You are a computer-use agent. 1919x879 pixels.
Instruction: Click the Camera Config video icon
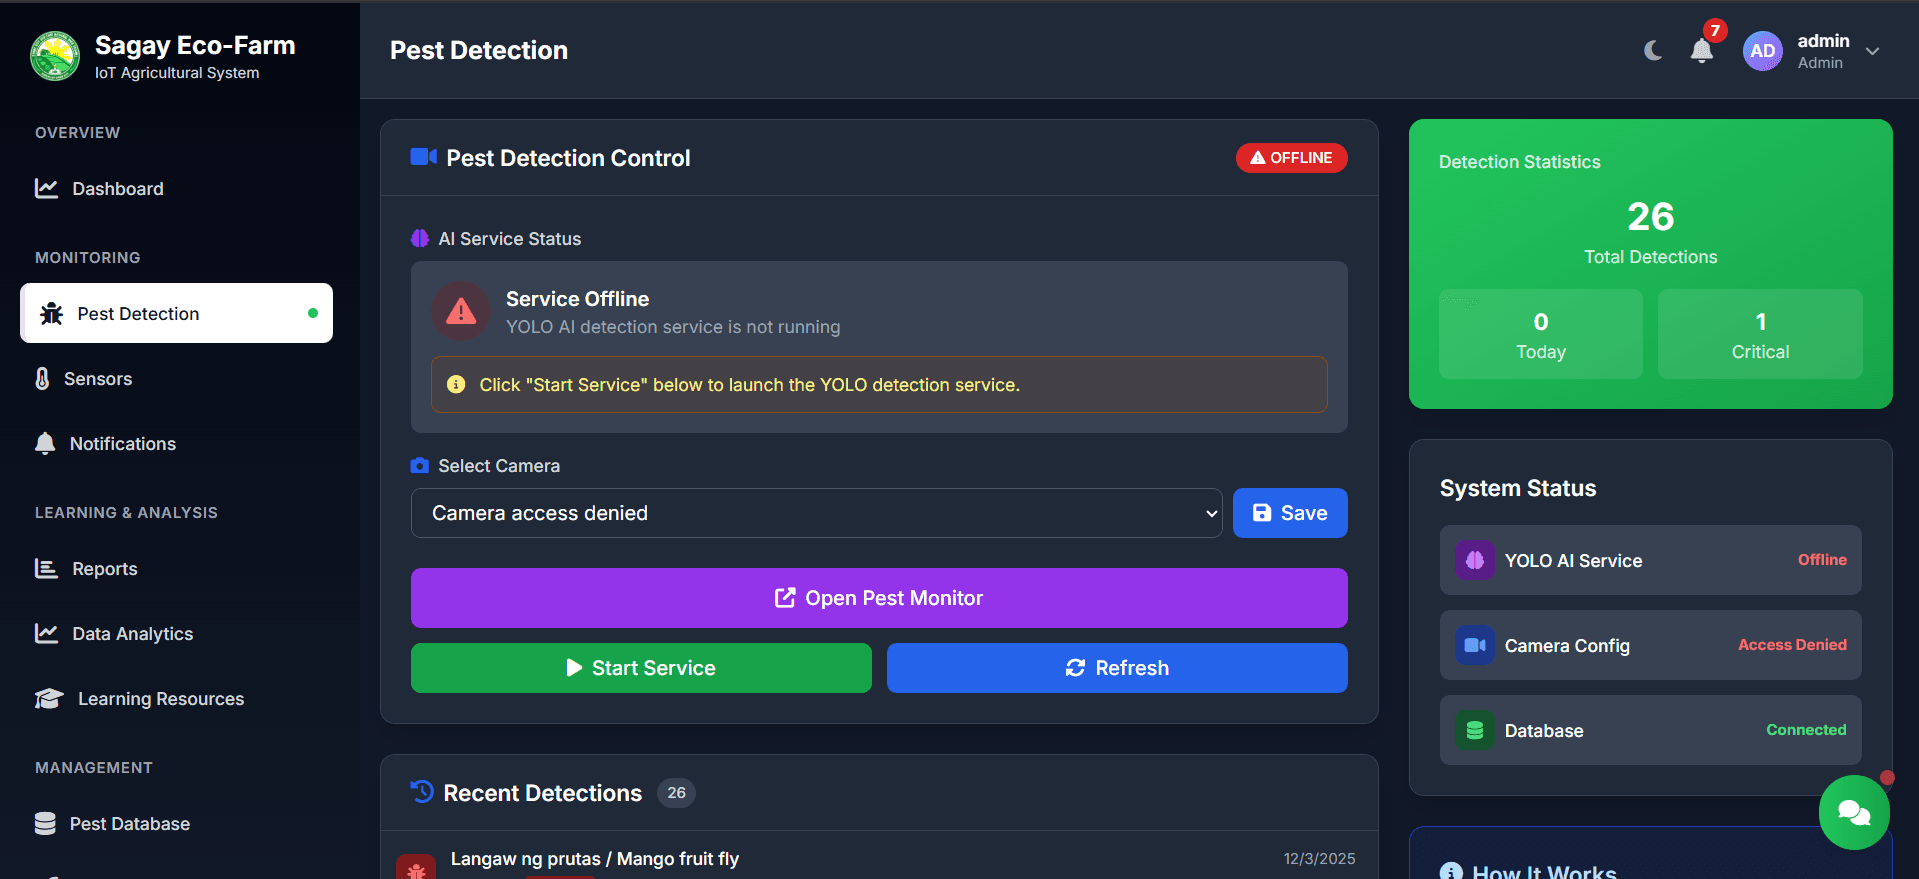pyautogui.click(x=1475, y=645)
